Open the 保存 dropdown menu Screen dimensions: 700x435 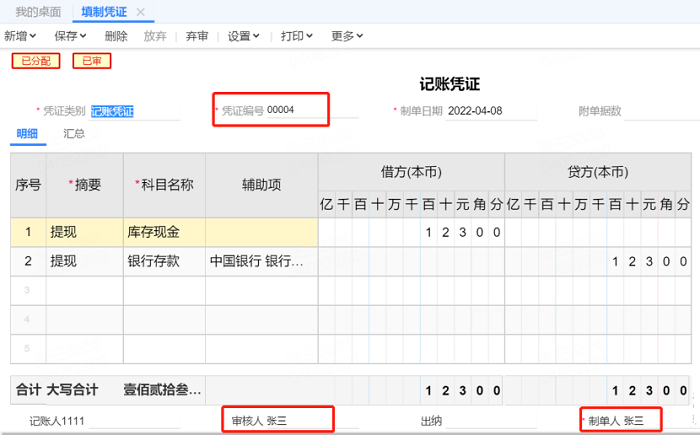tap(70, 36)
